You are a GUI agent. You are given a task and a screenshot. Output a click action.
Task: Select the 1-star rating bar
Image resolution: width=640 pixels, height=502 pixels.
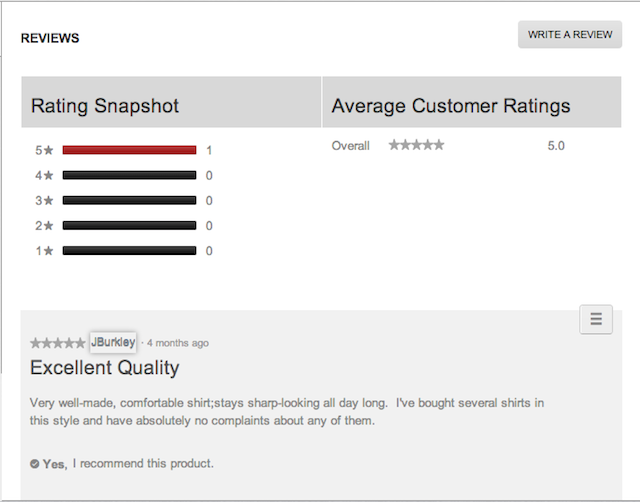tap(129, 251)
